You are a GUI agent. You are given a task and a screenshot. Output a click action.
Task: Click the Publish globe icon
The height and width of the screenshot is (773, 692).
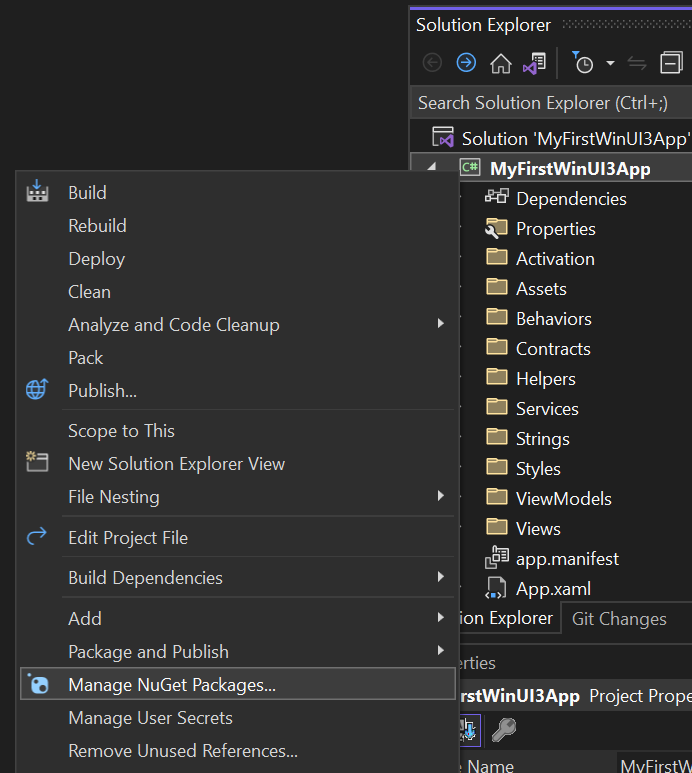tap(37, 389)
